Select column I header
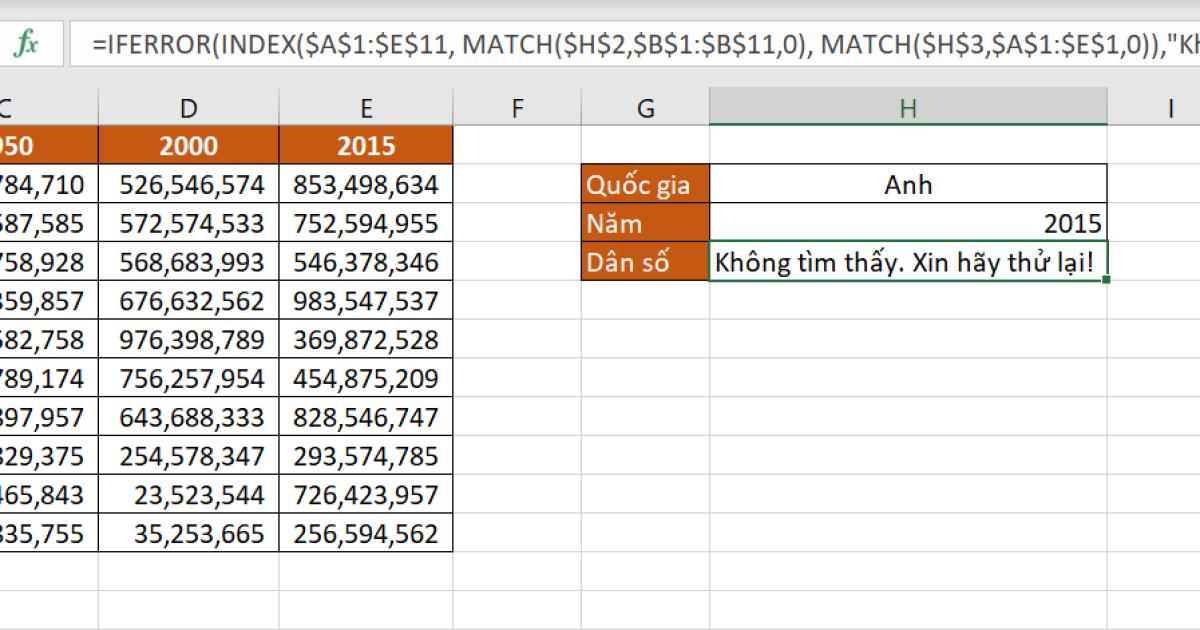This screenshot has width=1200, height=630. coord(1169,108)
